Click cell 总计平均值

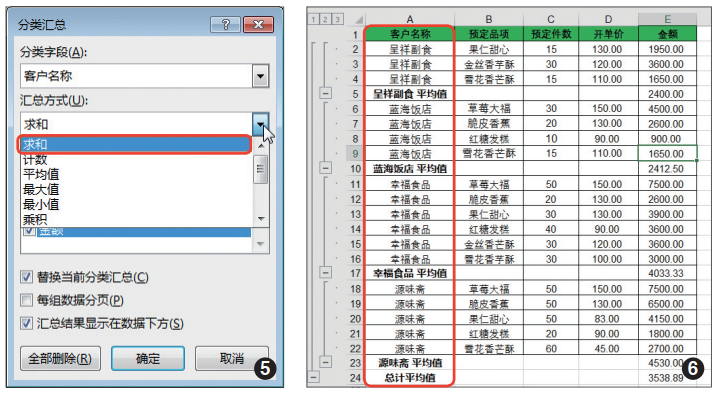coord(409,378)
